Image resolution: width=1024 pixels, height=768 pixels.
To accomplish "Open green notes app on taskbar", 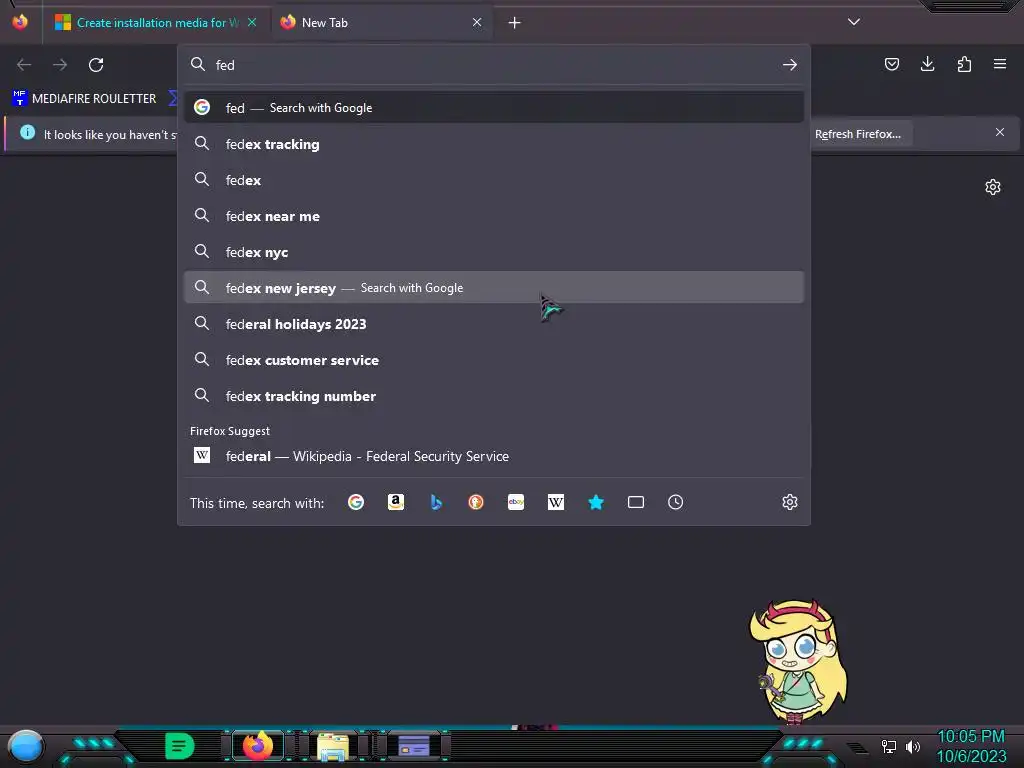I will point(180,746).
